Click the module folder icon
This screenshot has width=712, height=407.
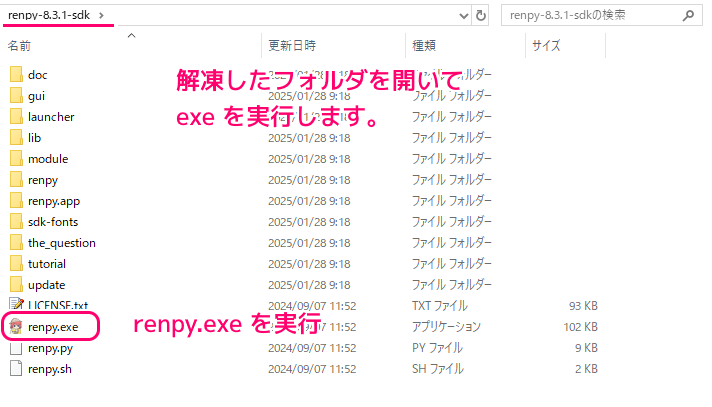(x=16, y=159)
